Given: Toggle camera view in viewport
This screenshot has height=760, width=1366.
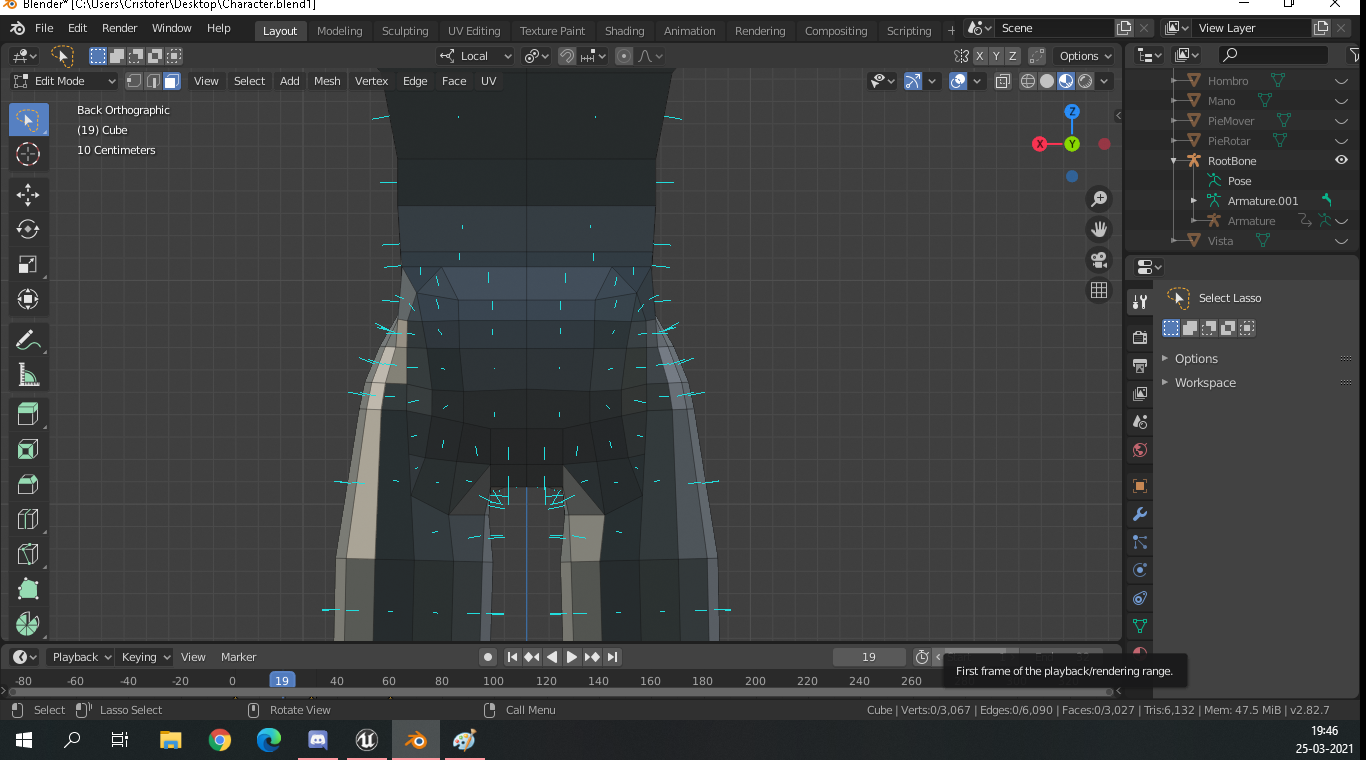Looking at the screenshot, I should [x=1099, y=260].
